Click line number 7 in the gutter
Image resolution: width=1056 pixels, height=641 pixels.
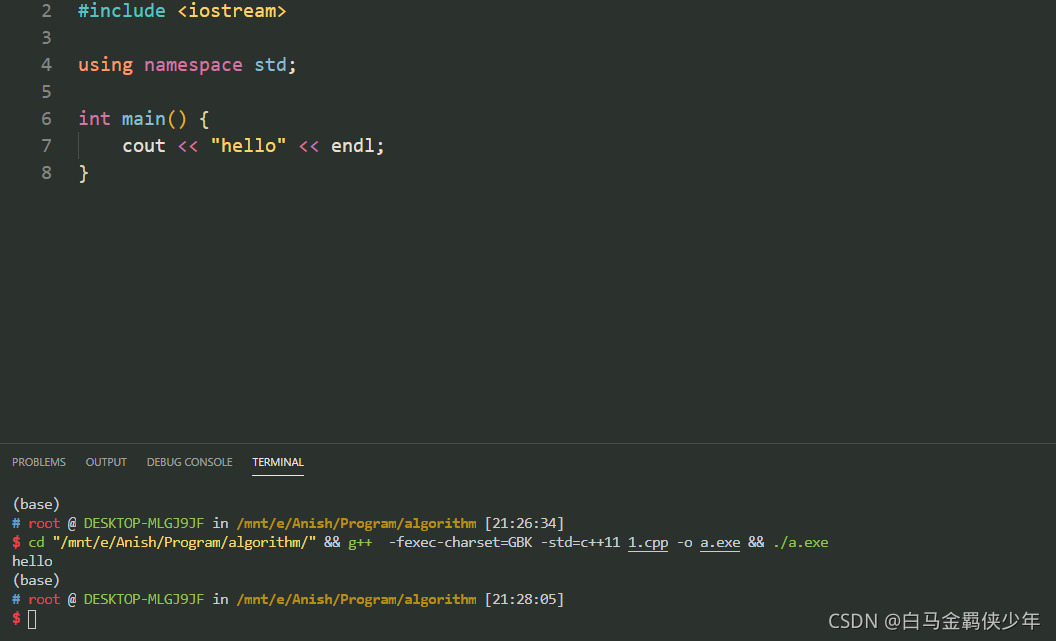[46, 146]
